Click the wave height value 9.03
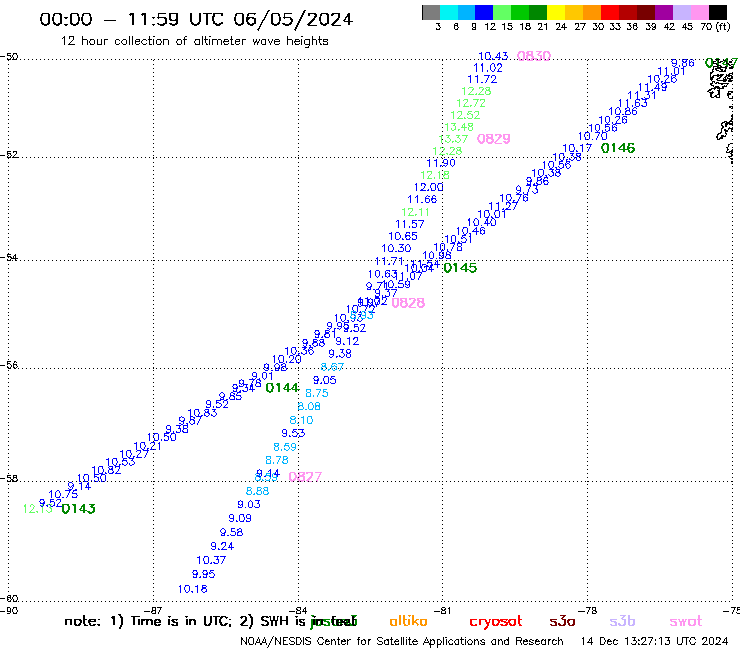The image size is (740, 650). pyautogui.click(x=249, y=505)
